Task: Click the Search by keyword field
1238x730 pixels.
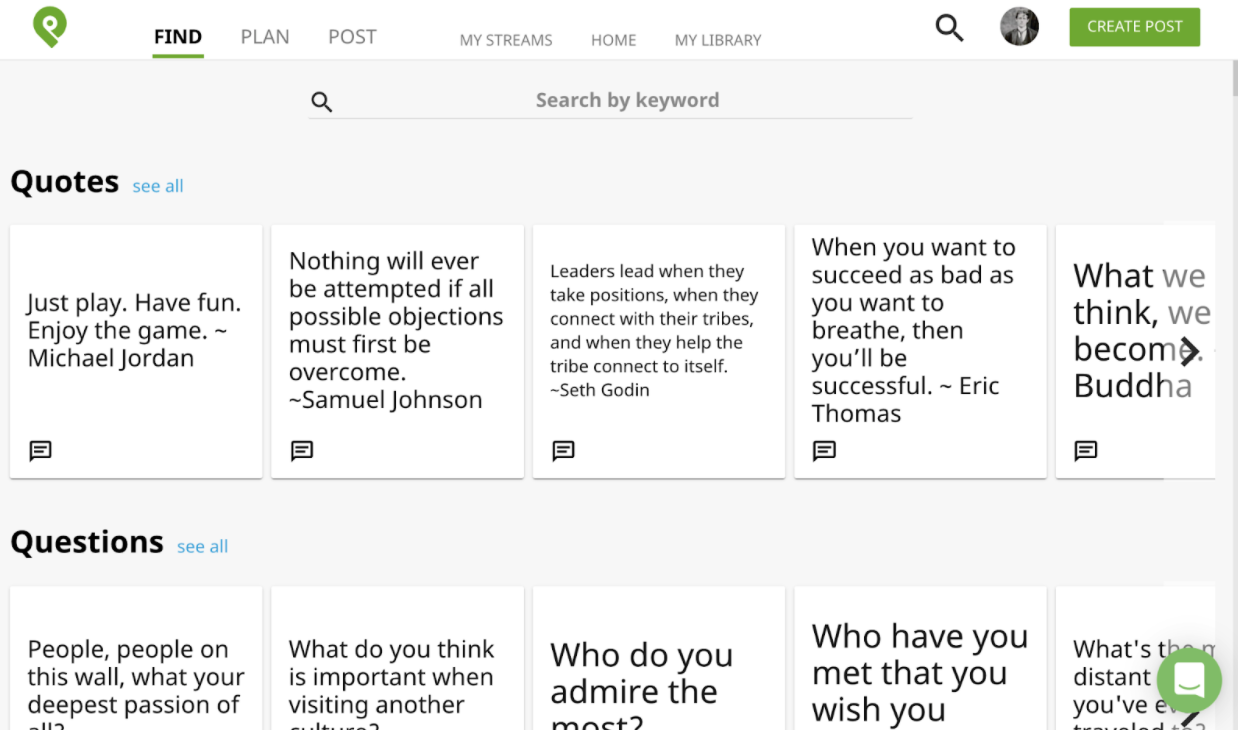Action: (610, 100)
